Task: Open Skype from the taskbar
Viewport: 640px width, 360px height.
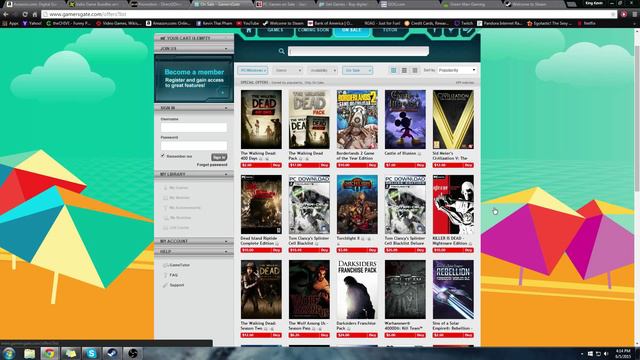Action: tap(91, 353)
